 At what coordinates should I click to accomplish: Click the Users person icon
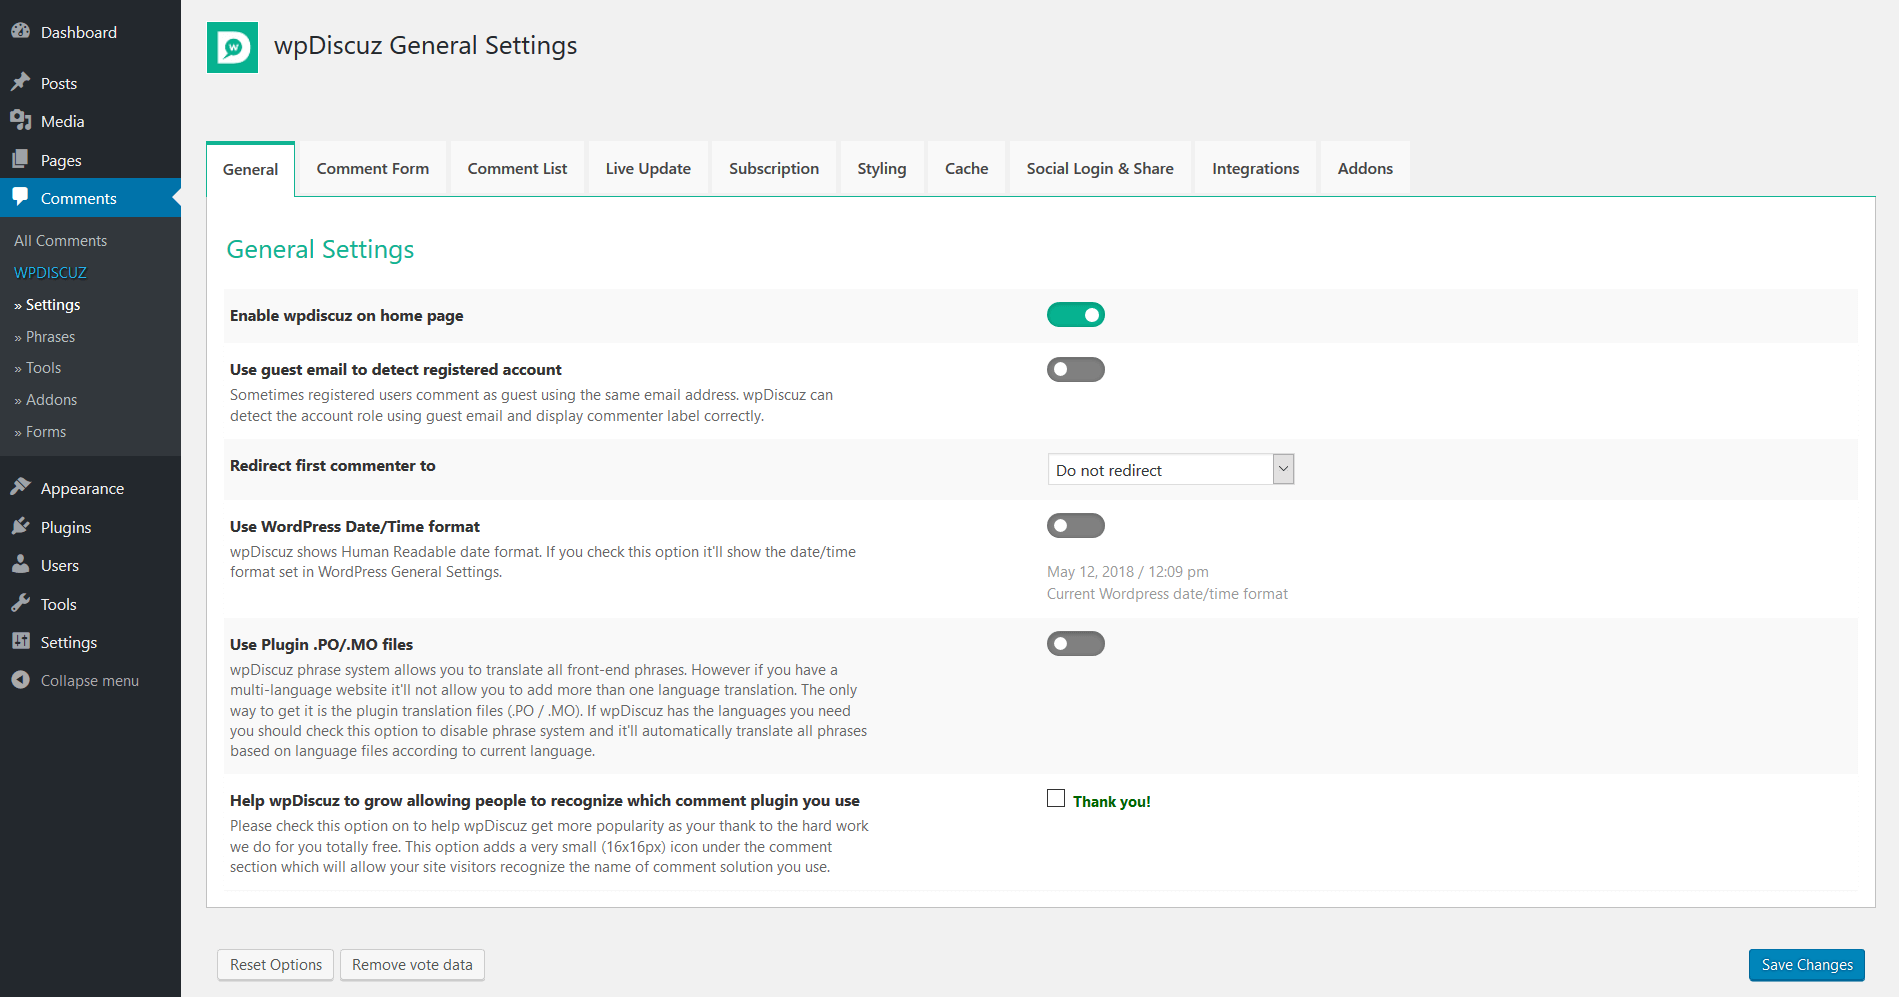[20, 564]
